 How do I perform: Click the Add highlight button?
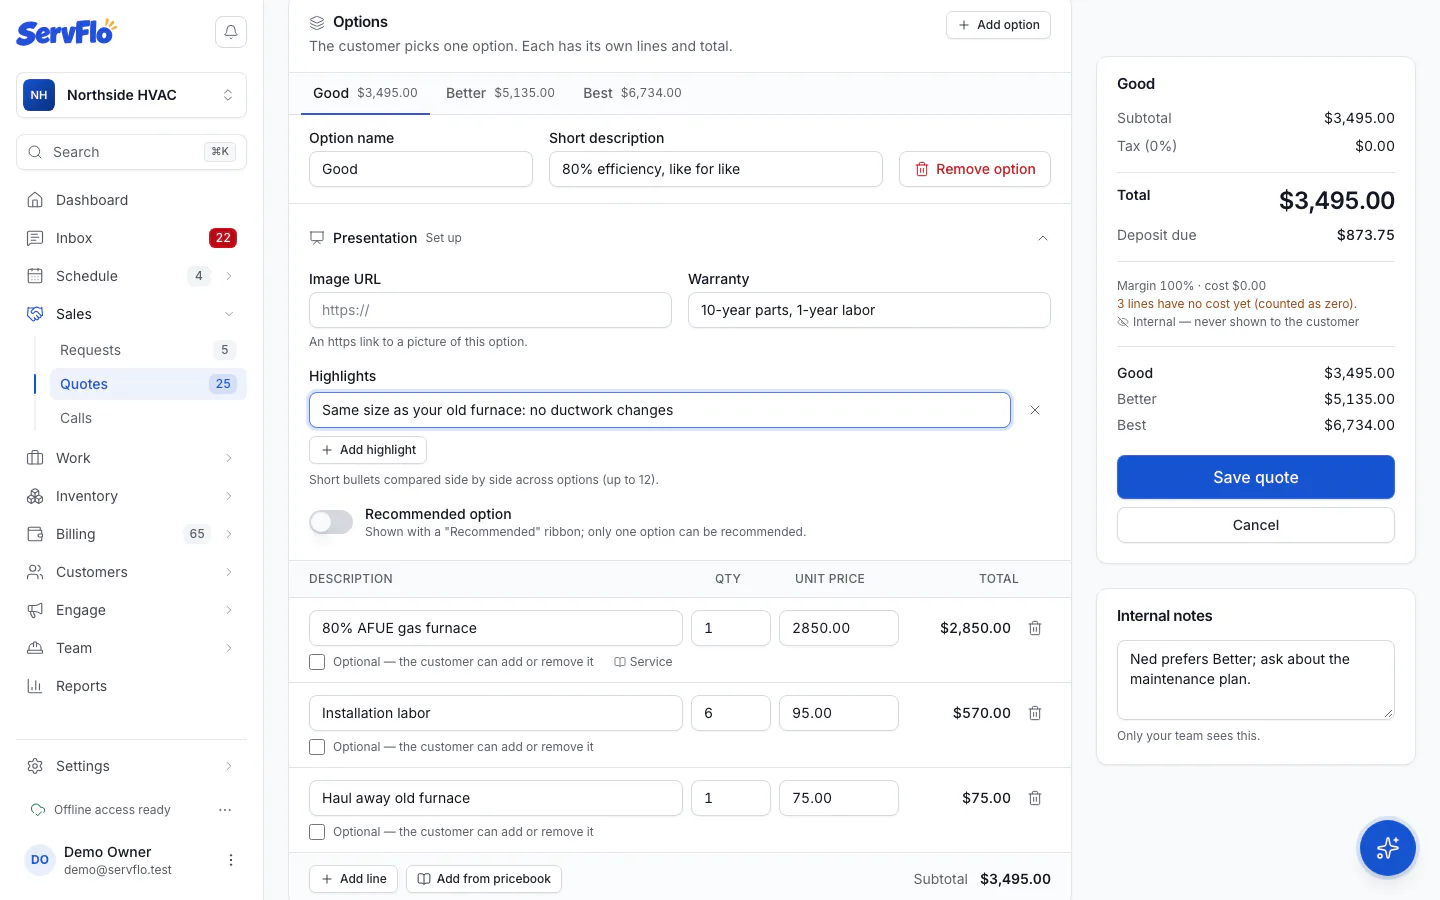click(x=368, y=450)
